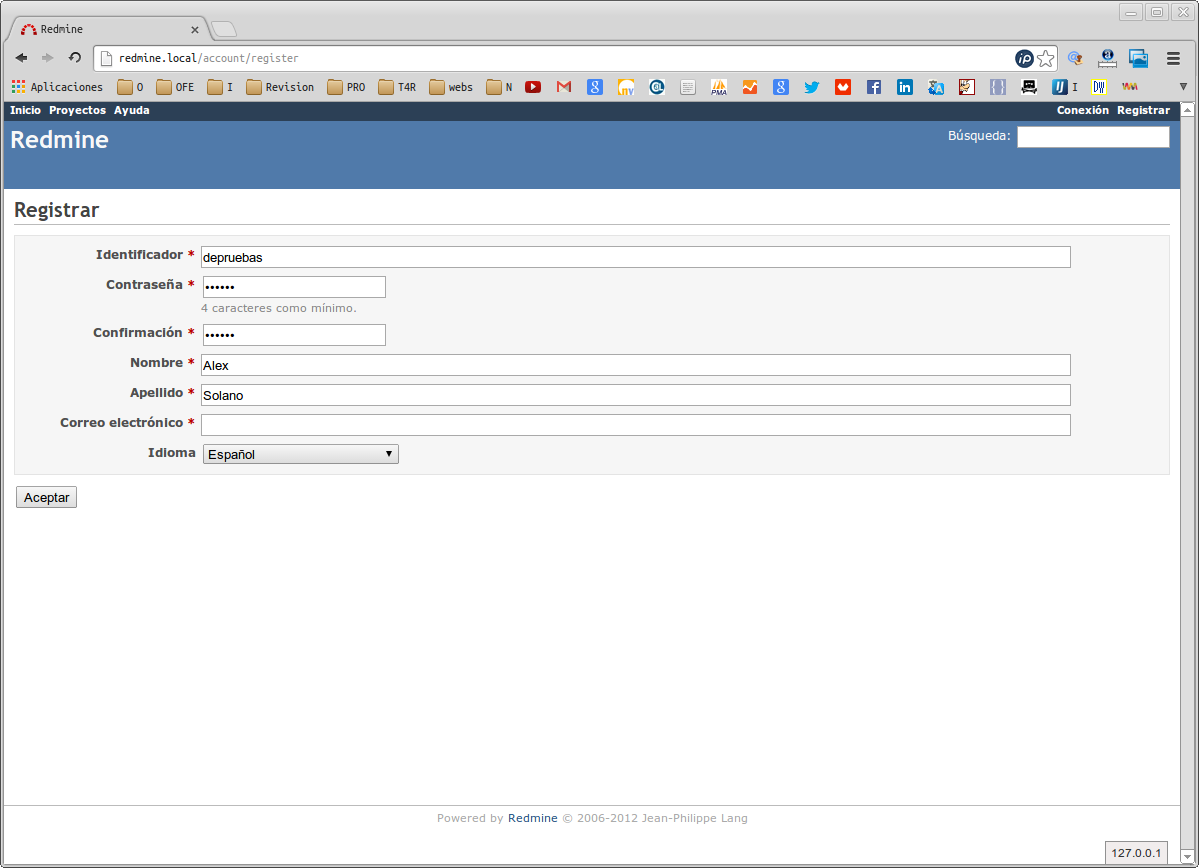The height and width of the screenshot is (868, 1199).
Task: Open a new browser tab
Action: coord(223,30)
